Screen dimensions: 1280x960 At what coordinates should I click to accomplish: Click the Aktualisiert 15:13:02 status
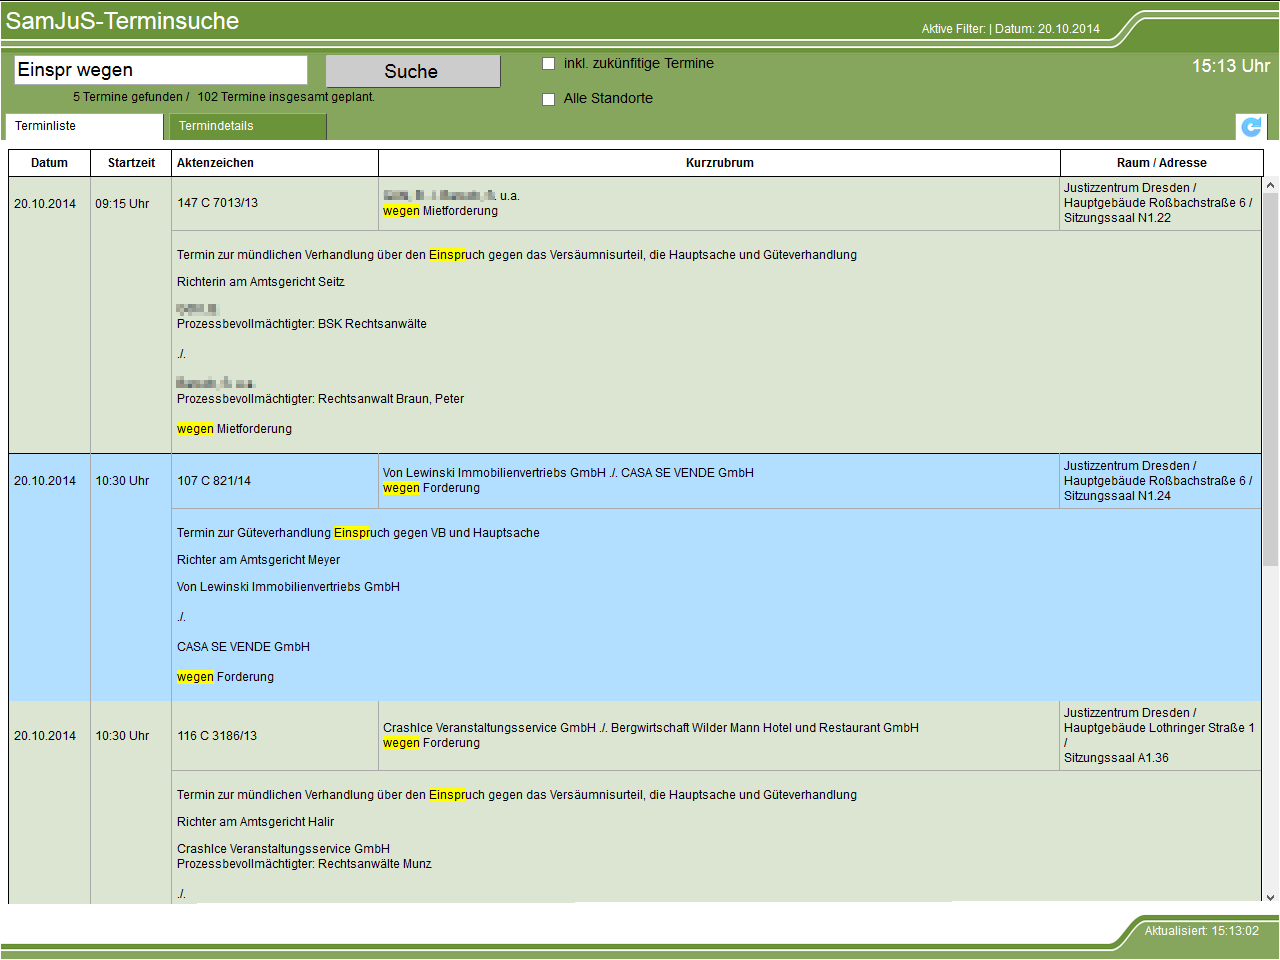tap(1201, 931)
